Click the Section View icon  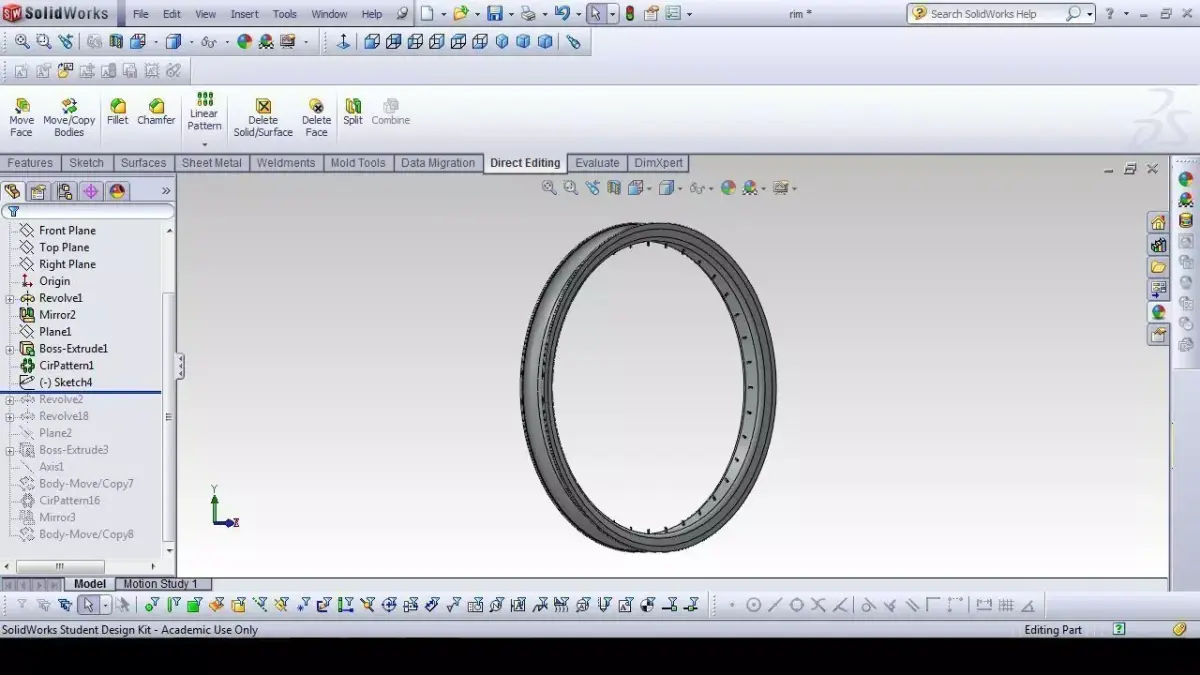pyautogui.click(x=613, y=187)
